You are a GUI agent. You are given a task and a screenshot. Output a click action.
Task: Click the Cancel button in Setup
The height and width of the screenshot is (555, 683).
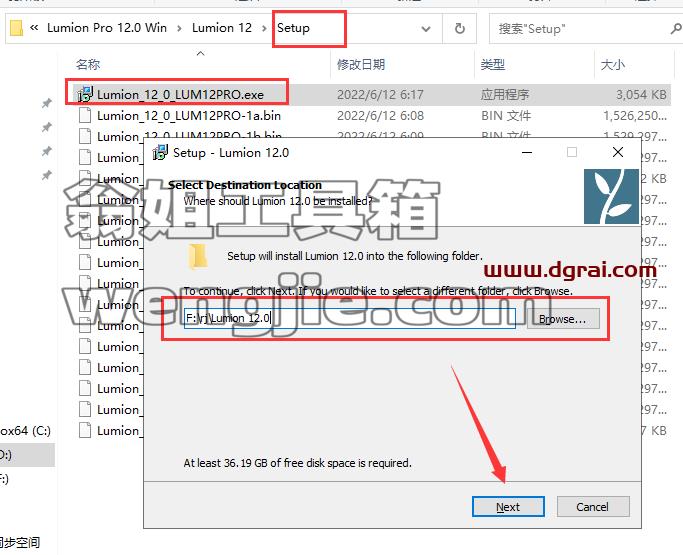tap(593, 507)
